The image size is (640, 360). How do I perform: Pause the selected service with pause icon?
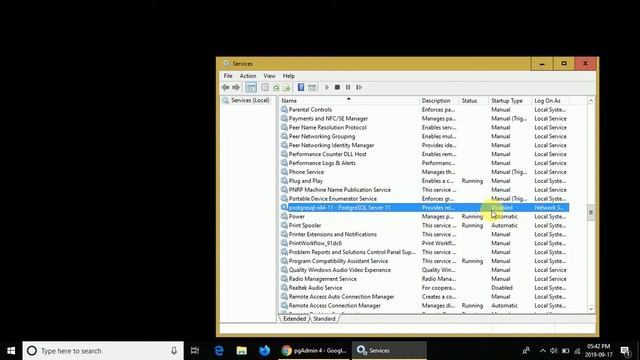(348, 87)
